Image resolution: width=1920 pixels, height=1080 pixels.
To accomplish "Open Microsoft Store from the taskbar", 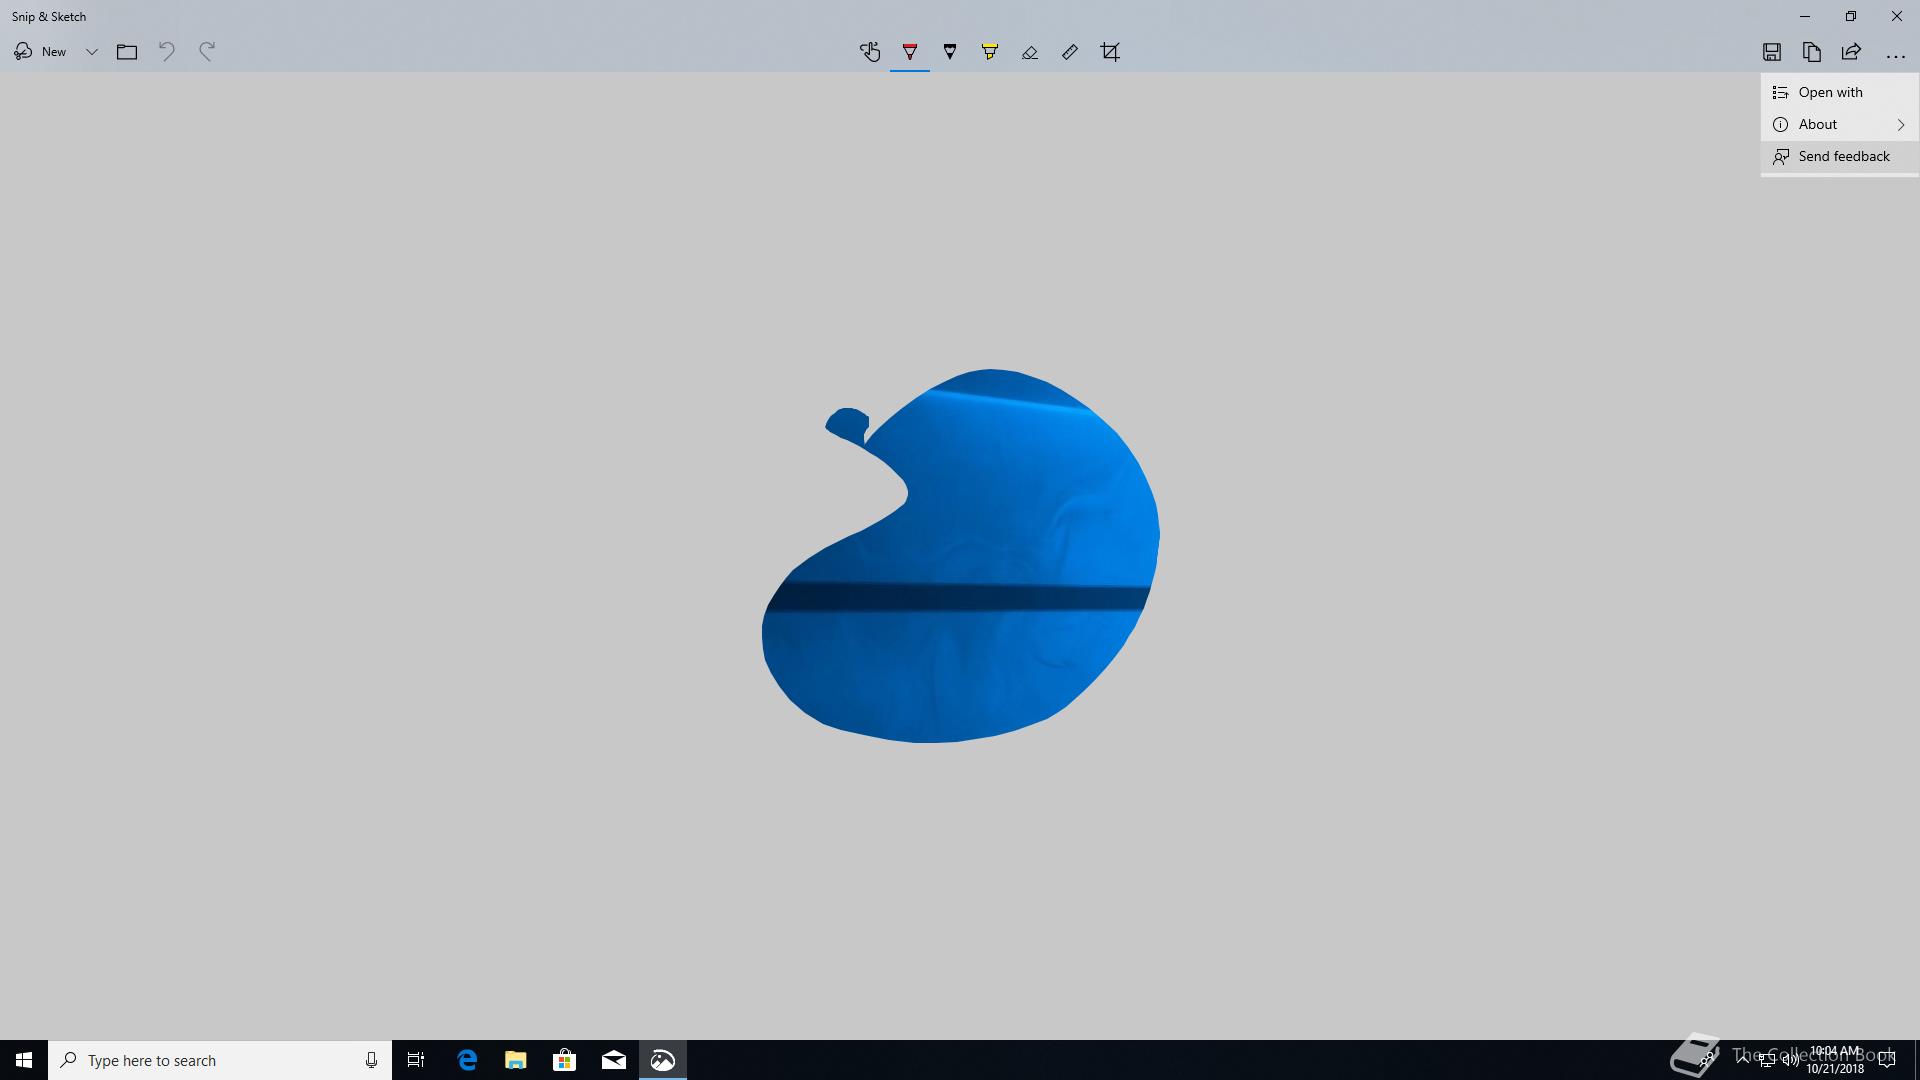I will [565, 1060].
